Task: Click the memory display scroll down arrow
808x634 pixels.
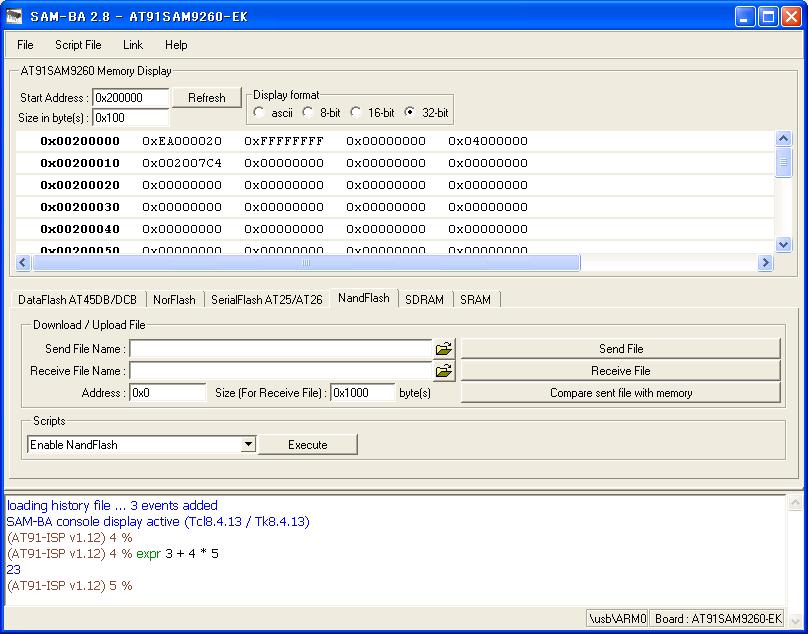Action: coord(783,244)
